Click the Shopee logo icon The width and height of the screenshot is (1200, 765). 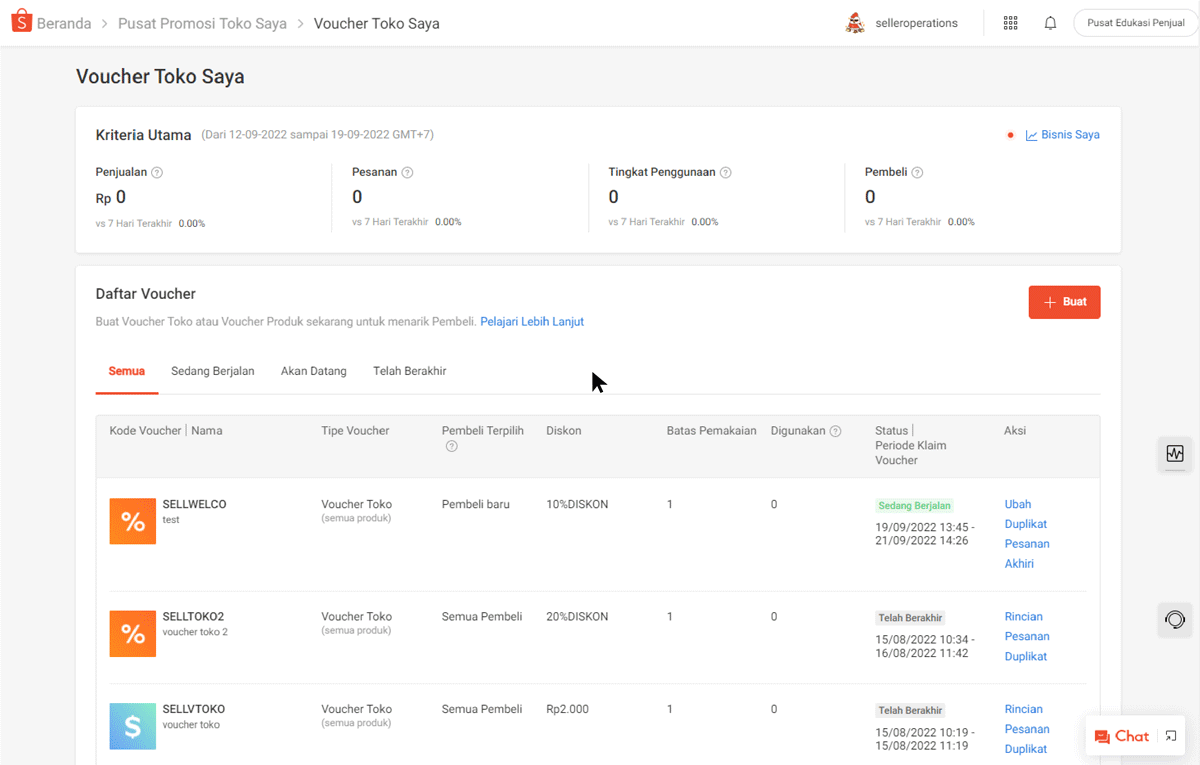[21, 23]
